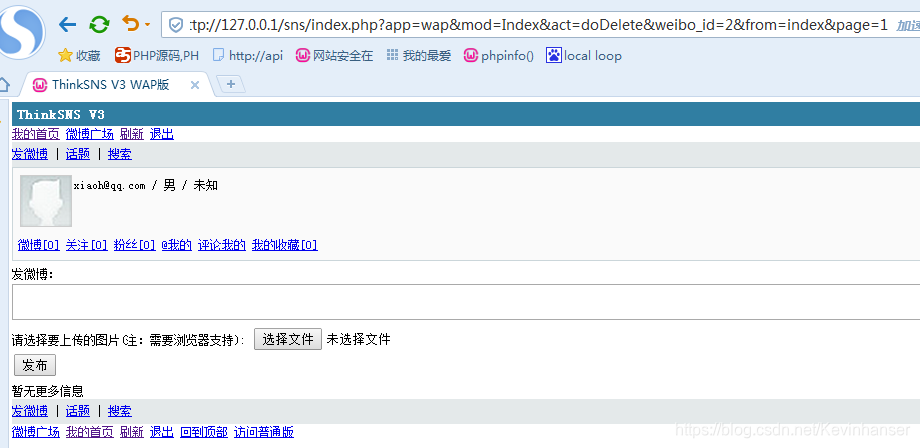920x448 pixels.
Task: Close the ThinkSNS V3 WAP版 tab
Action: tap(195, 85)
